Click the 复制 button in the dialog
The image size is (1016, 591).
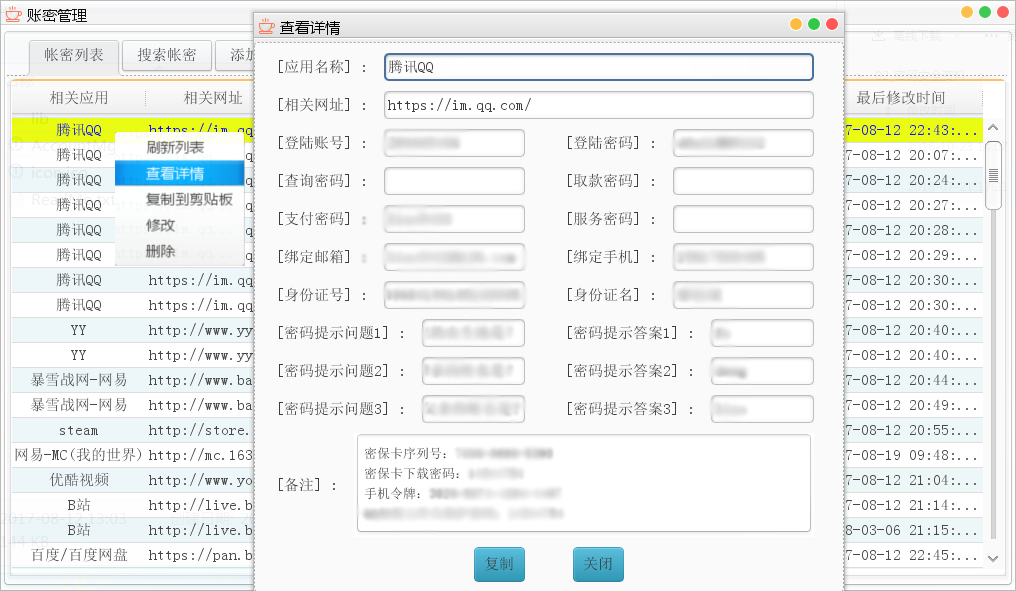pyautogui.click(x=499, y=564)
